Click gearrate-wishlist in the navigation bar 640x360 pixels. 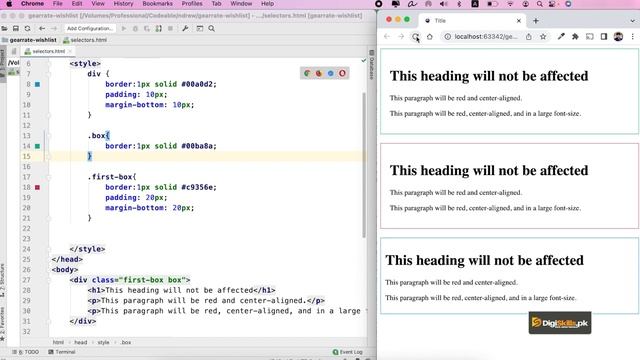[29, 40]
